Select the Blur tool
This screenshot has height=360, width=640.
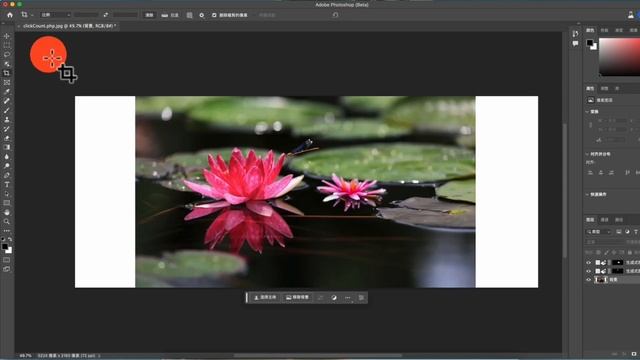(x=7, y=157)
